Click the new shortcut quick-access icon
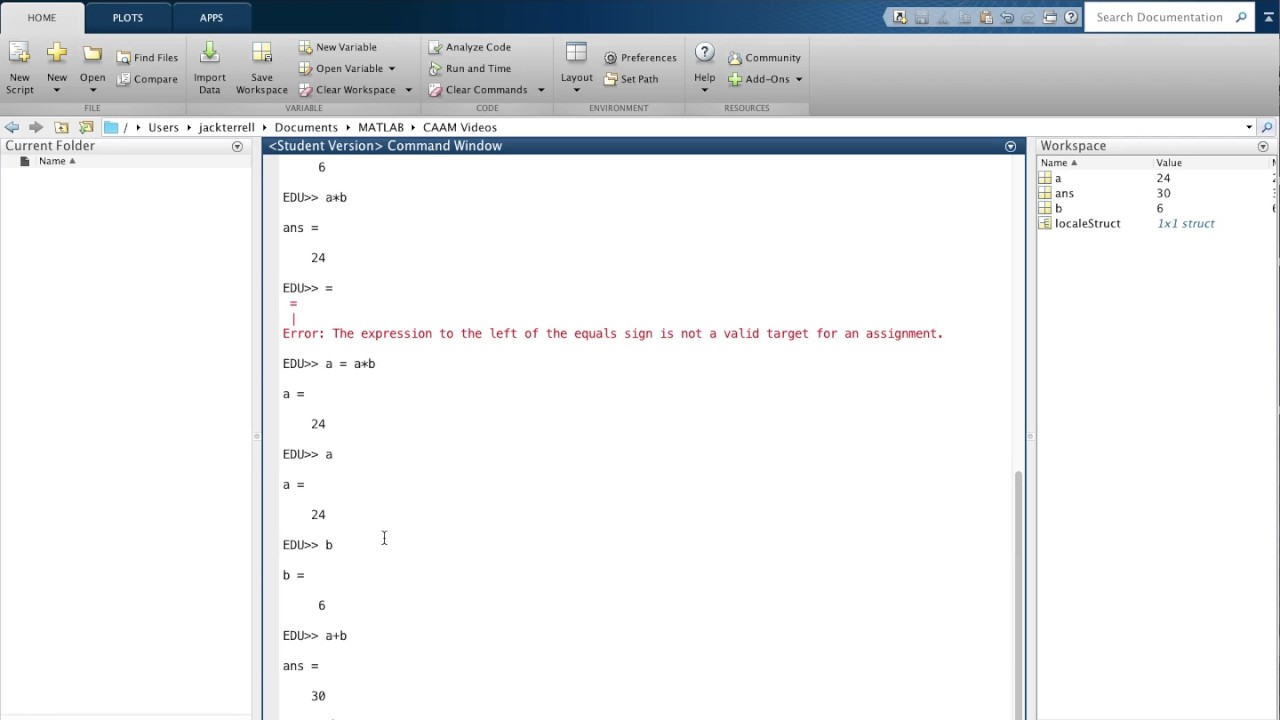 [900, 17]
